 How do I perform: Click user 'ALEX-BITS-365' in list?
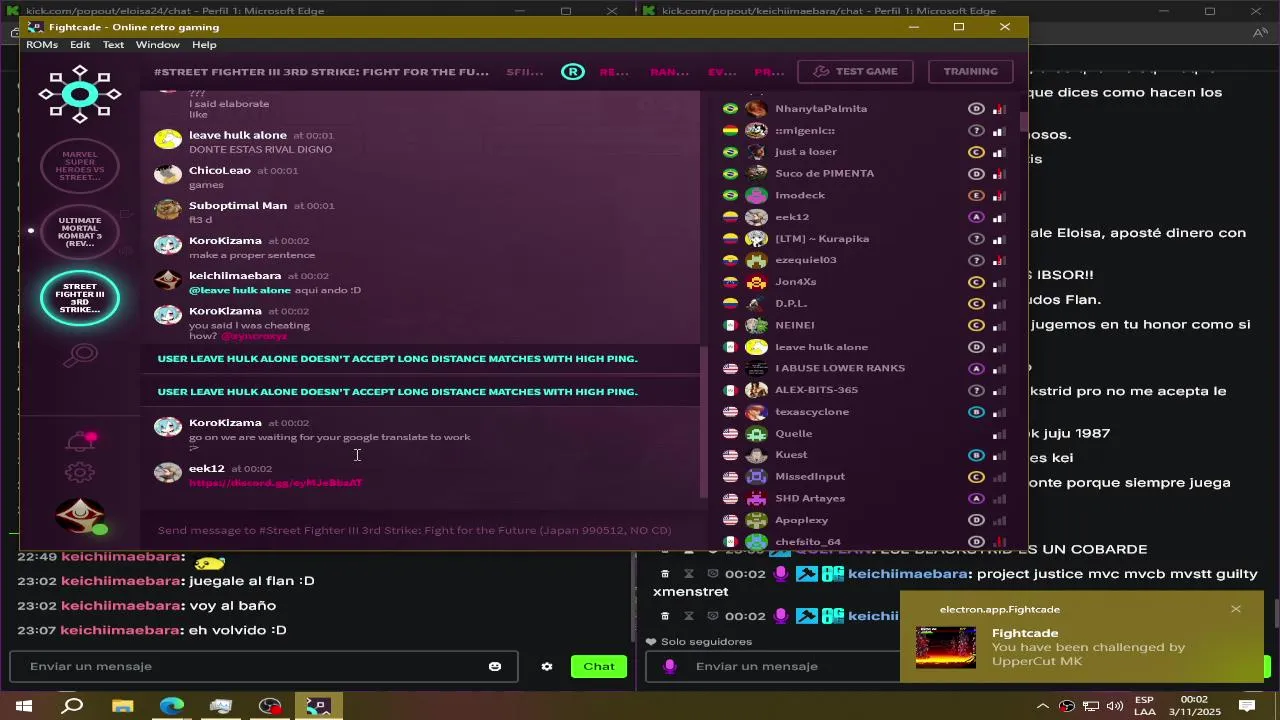[816, 390]
